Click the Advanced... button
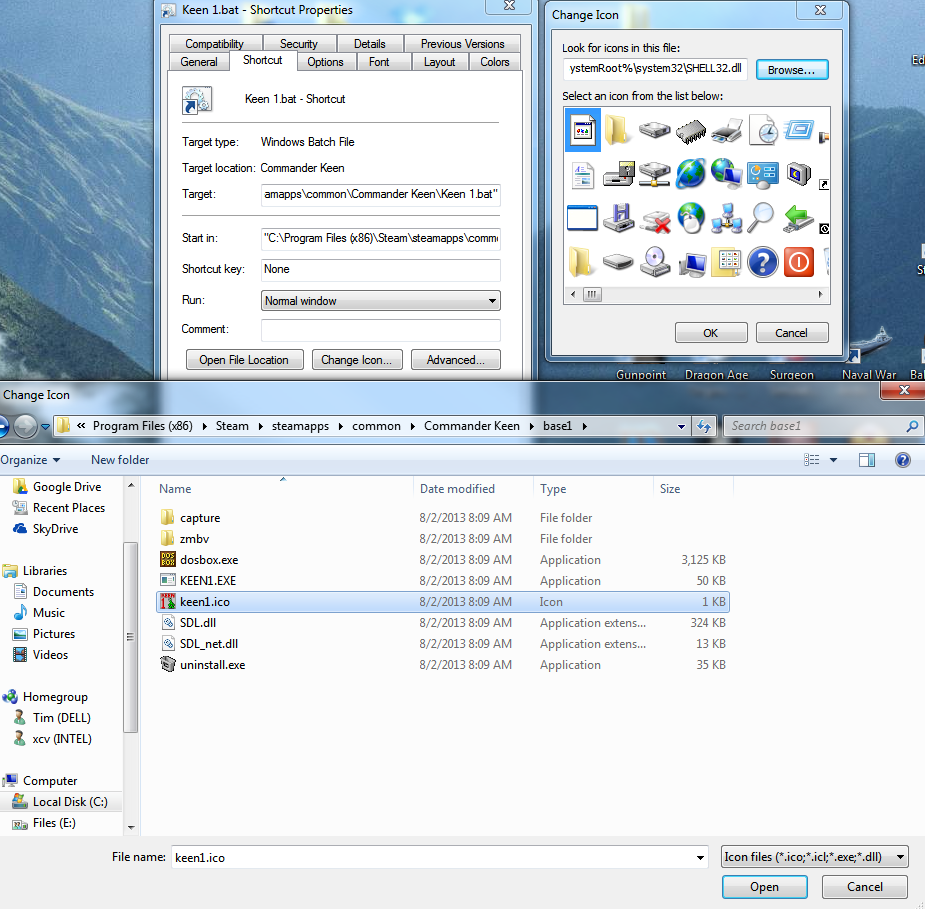The width and height of the screenshot is (925, 909). coord(455,360)
